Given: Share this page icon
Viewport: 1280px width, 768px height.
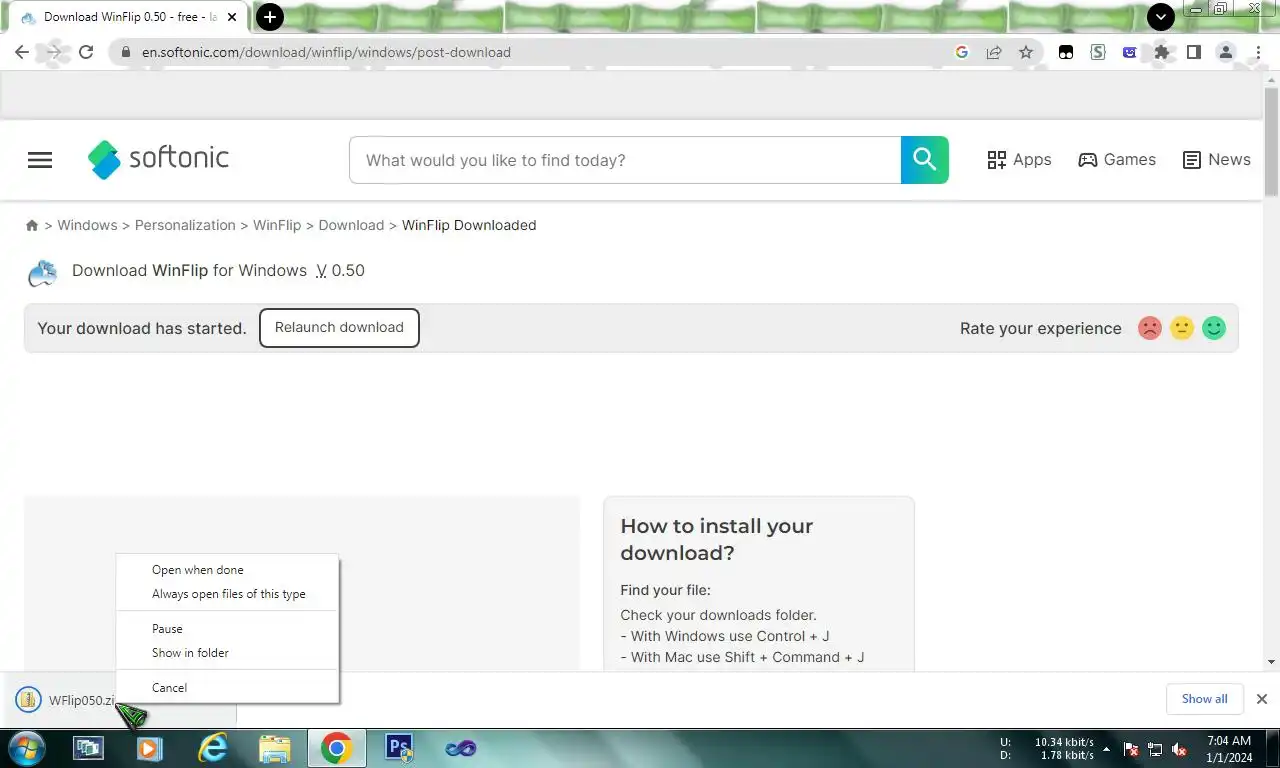Looking at the screenshot, I should pyautogui.click(x=994, y=52).
